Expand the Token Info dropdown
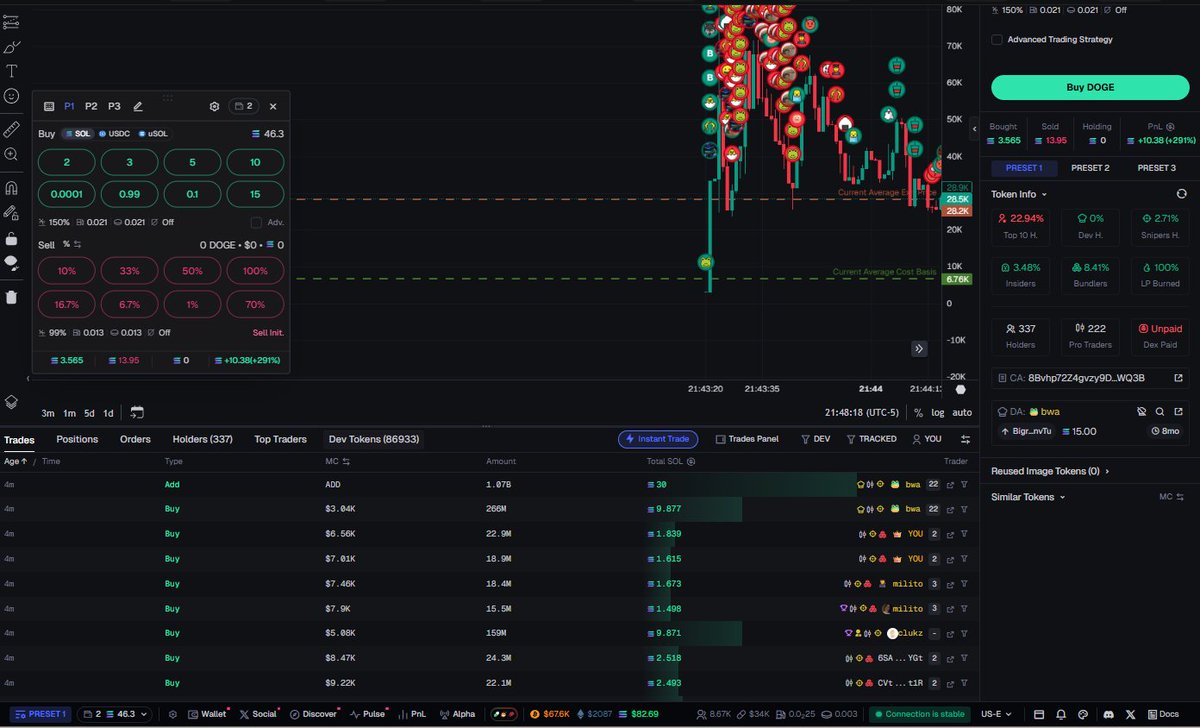 coord(1019,194)
